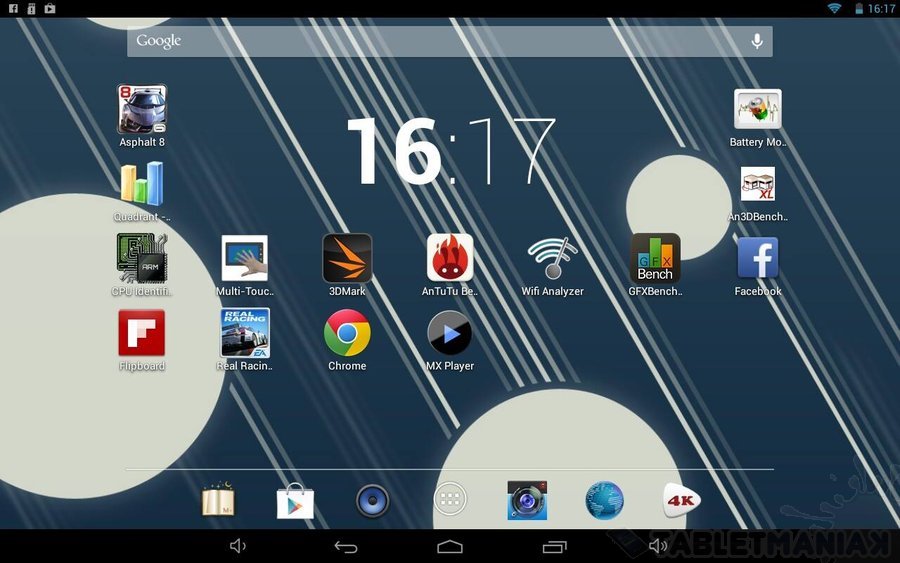Open the Play Store from the dock
This screenshot has width=900, height=563.
[295, 501]
